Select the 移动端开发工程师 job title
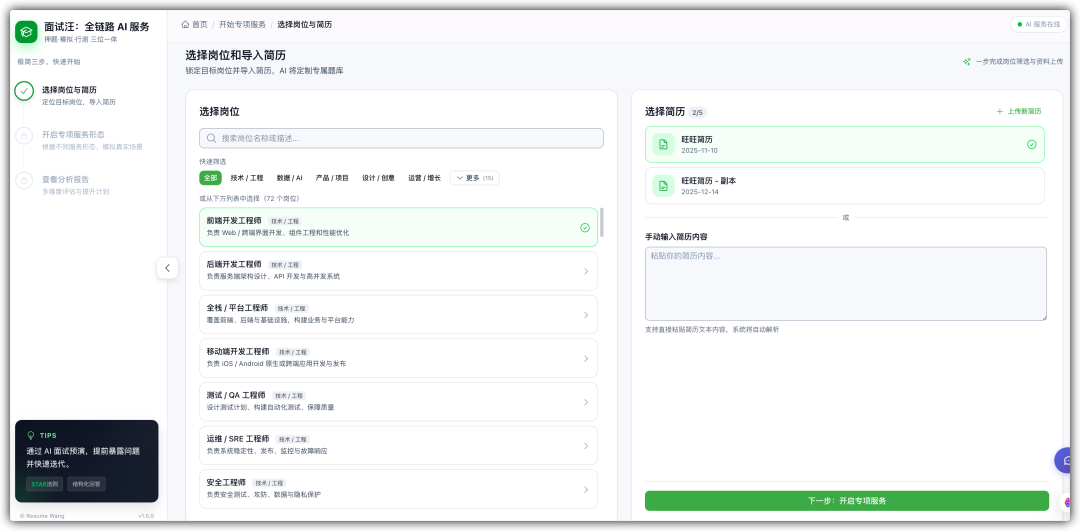Viewport: 1080px width, 531px height. pos(238,351)
